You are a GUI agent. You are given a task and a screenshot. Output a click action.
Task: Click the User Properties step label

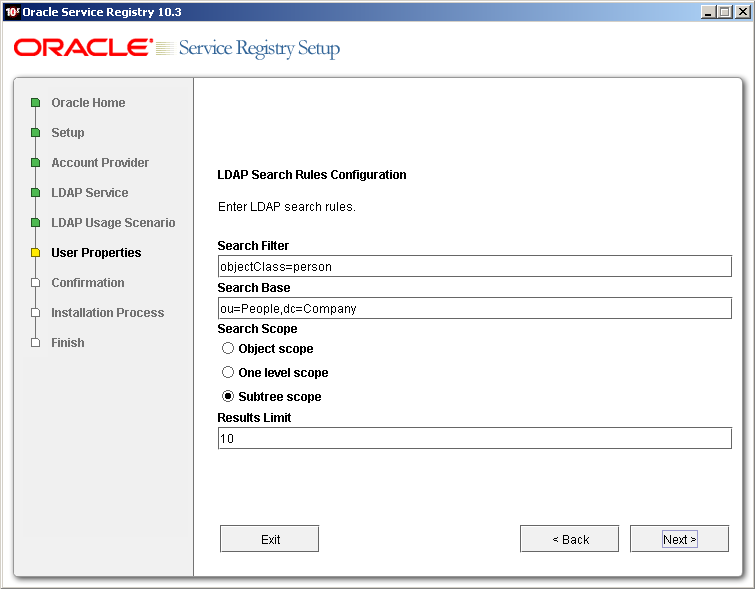96,253
